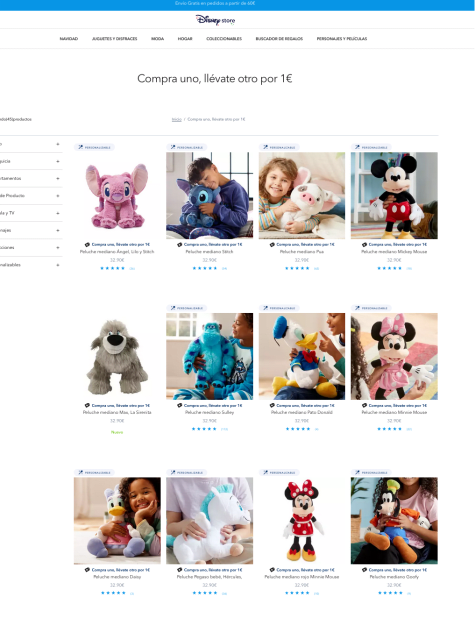Click Personalizable badge icon above Mickey Mouse plush
475x618 pixels.
[x=358, y=147]
